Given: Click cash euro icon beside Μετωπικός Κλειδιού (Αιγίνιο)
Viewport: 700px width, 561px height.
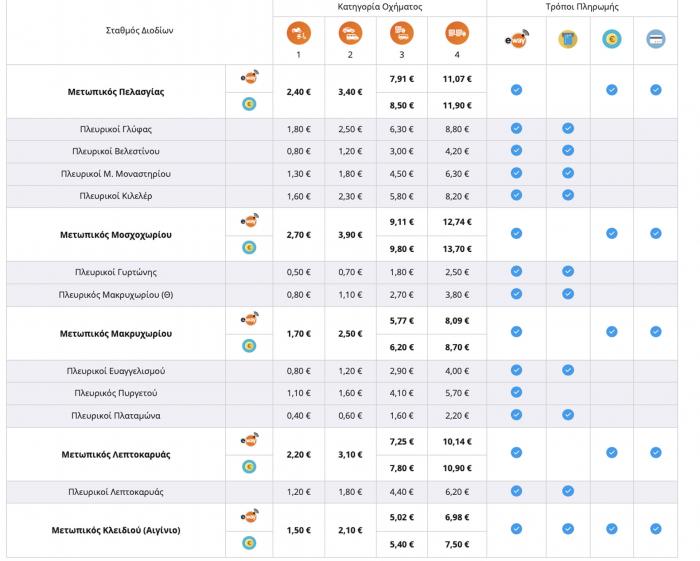Looking at the screenshot, I should 249,543.
